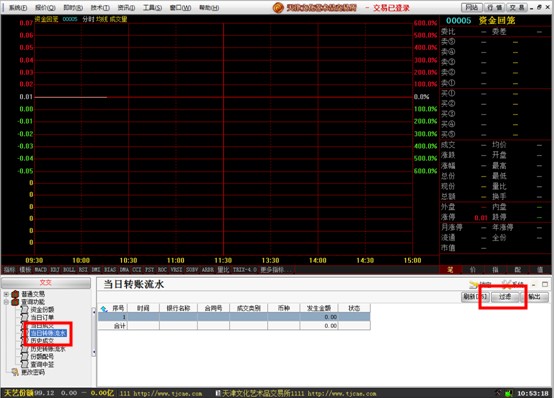Expand the 普通交易 tree node
This screenshot has height=398, width=555.
click(6, 294)
